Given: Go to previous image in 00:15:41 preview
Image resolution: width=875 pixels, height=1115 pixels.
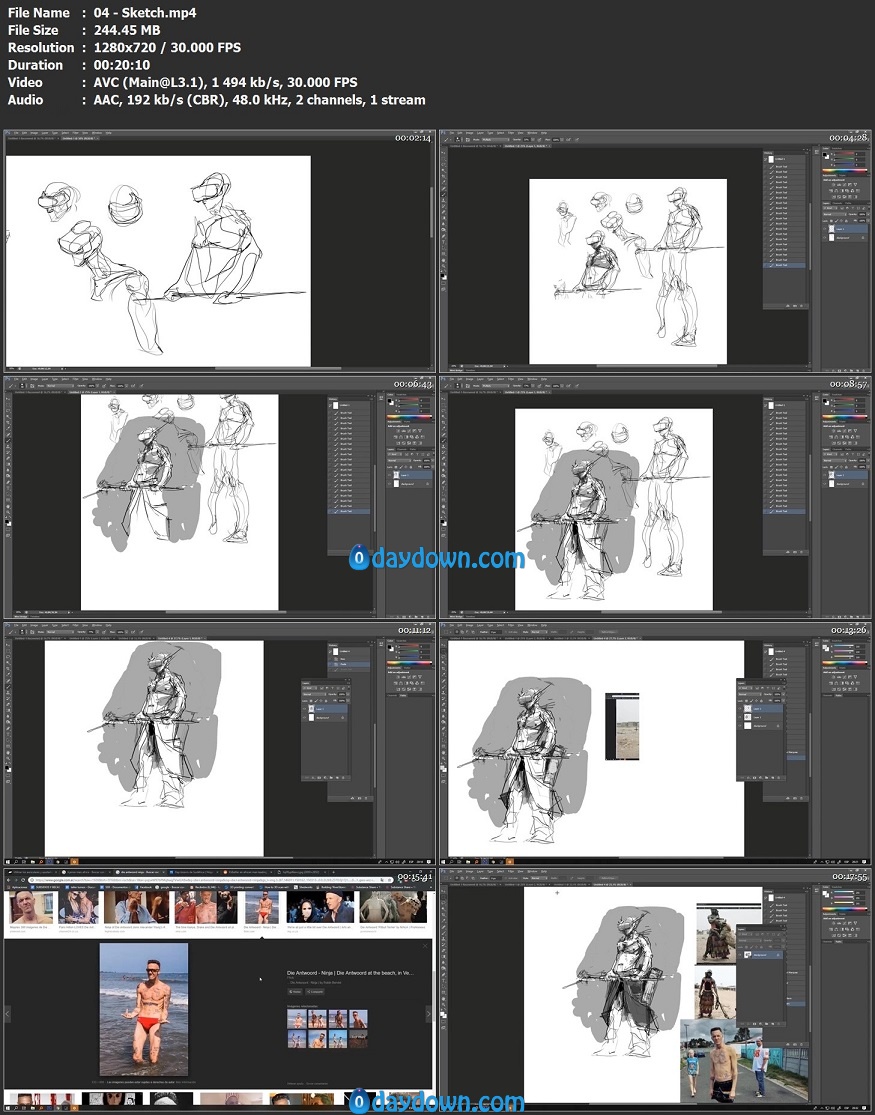Looking at the screenshot, I should click(x=8, y=1014).
